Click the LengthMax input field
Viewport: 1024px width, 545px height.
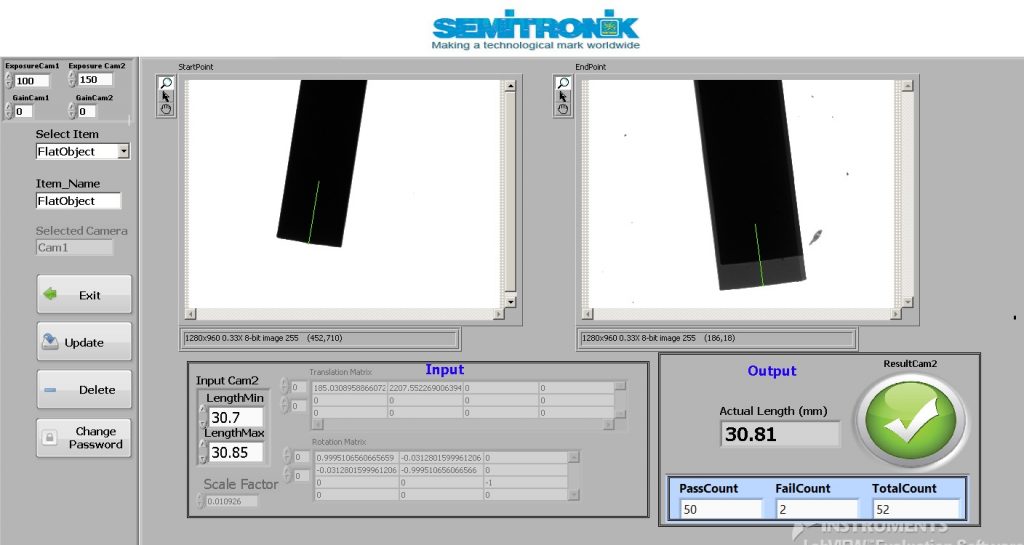pos(236,452)
